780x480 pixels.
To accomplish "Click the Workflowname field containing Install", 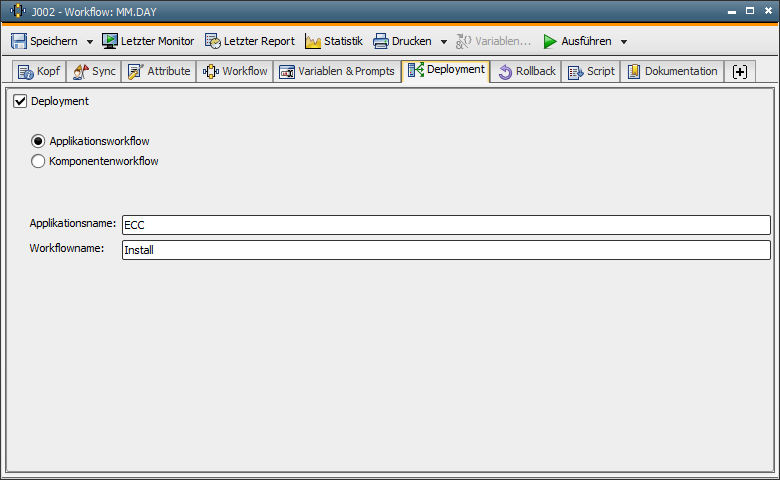I will coord(446,250).
